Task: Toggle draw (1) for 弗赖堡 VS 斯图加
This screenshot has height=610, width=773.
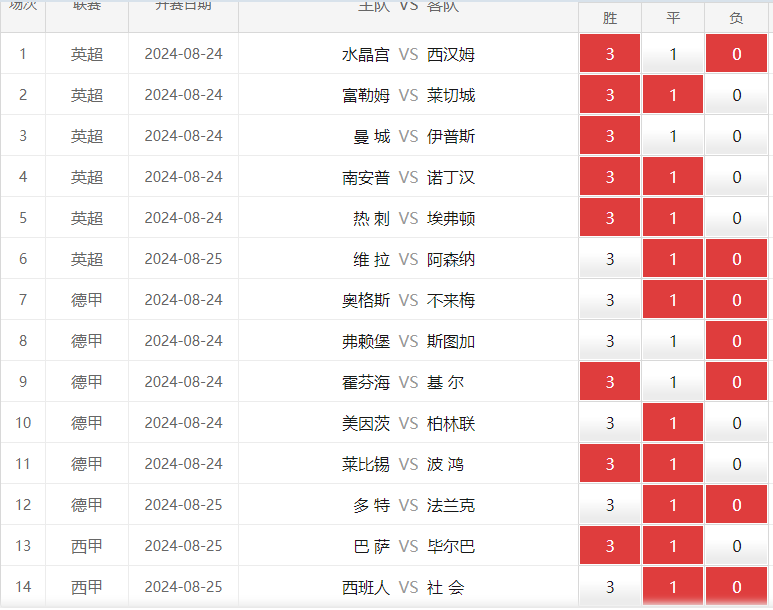Action: pyautogui.click(x=673, y=340)
